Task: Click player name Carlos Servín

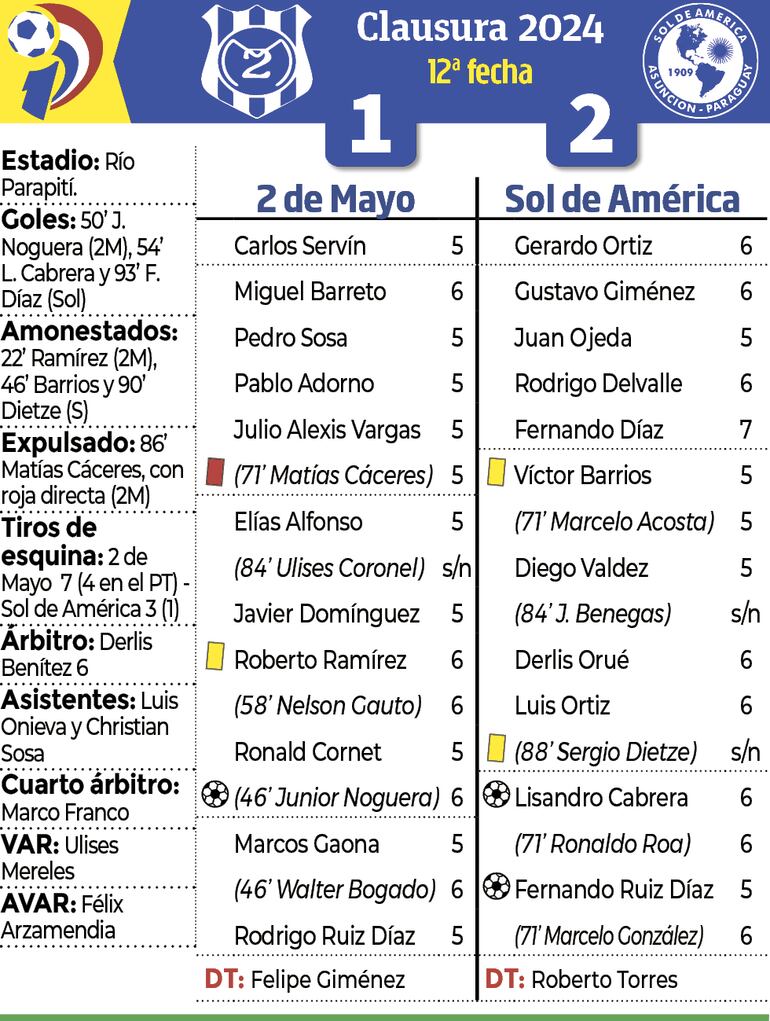Action: (299, 245)
